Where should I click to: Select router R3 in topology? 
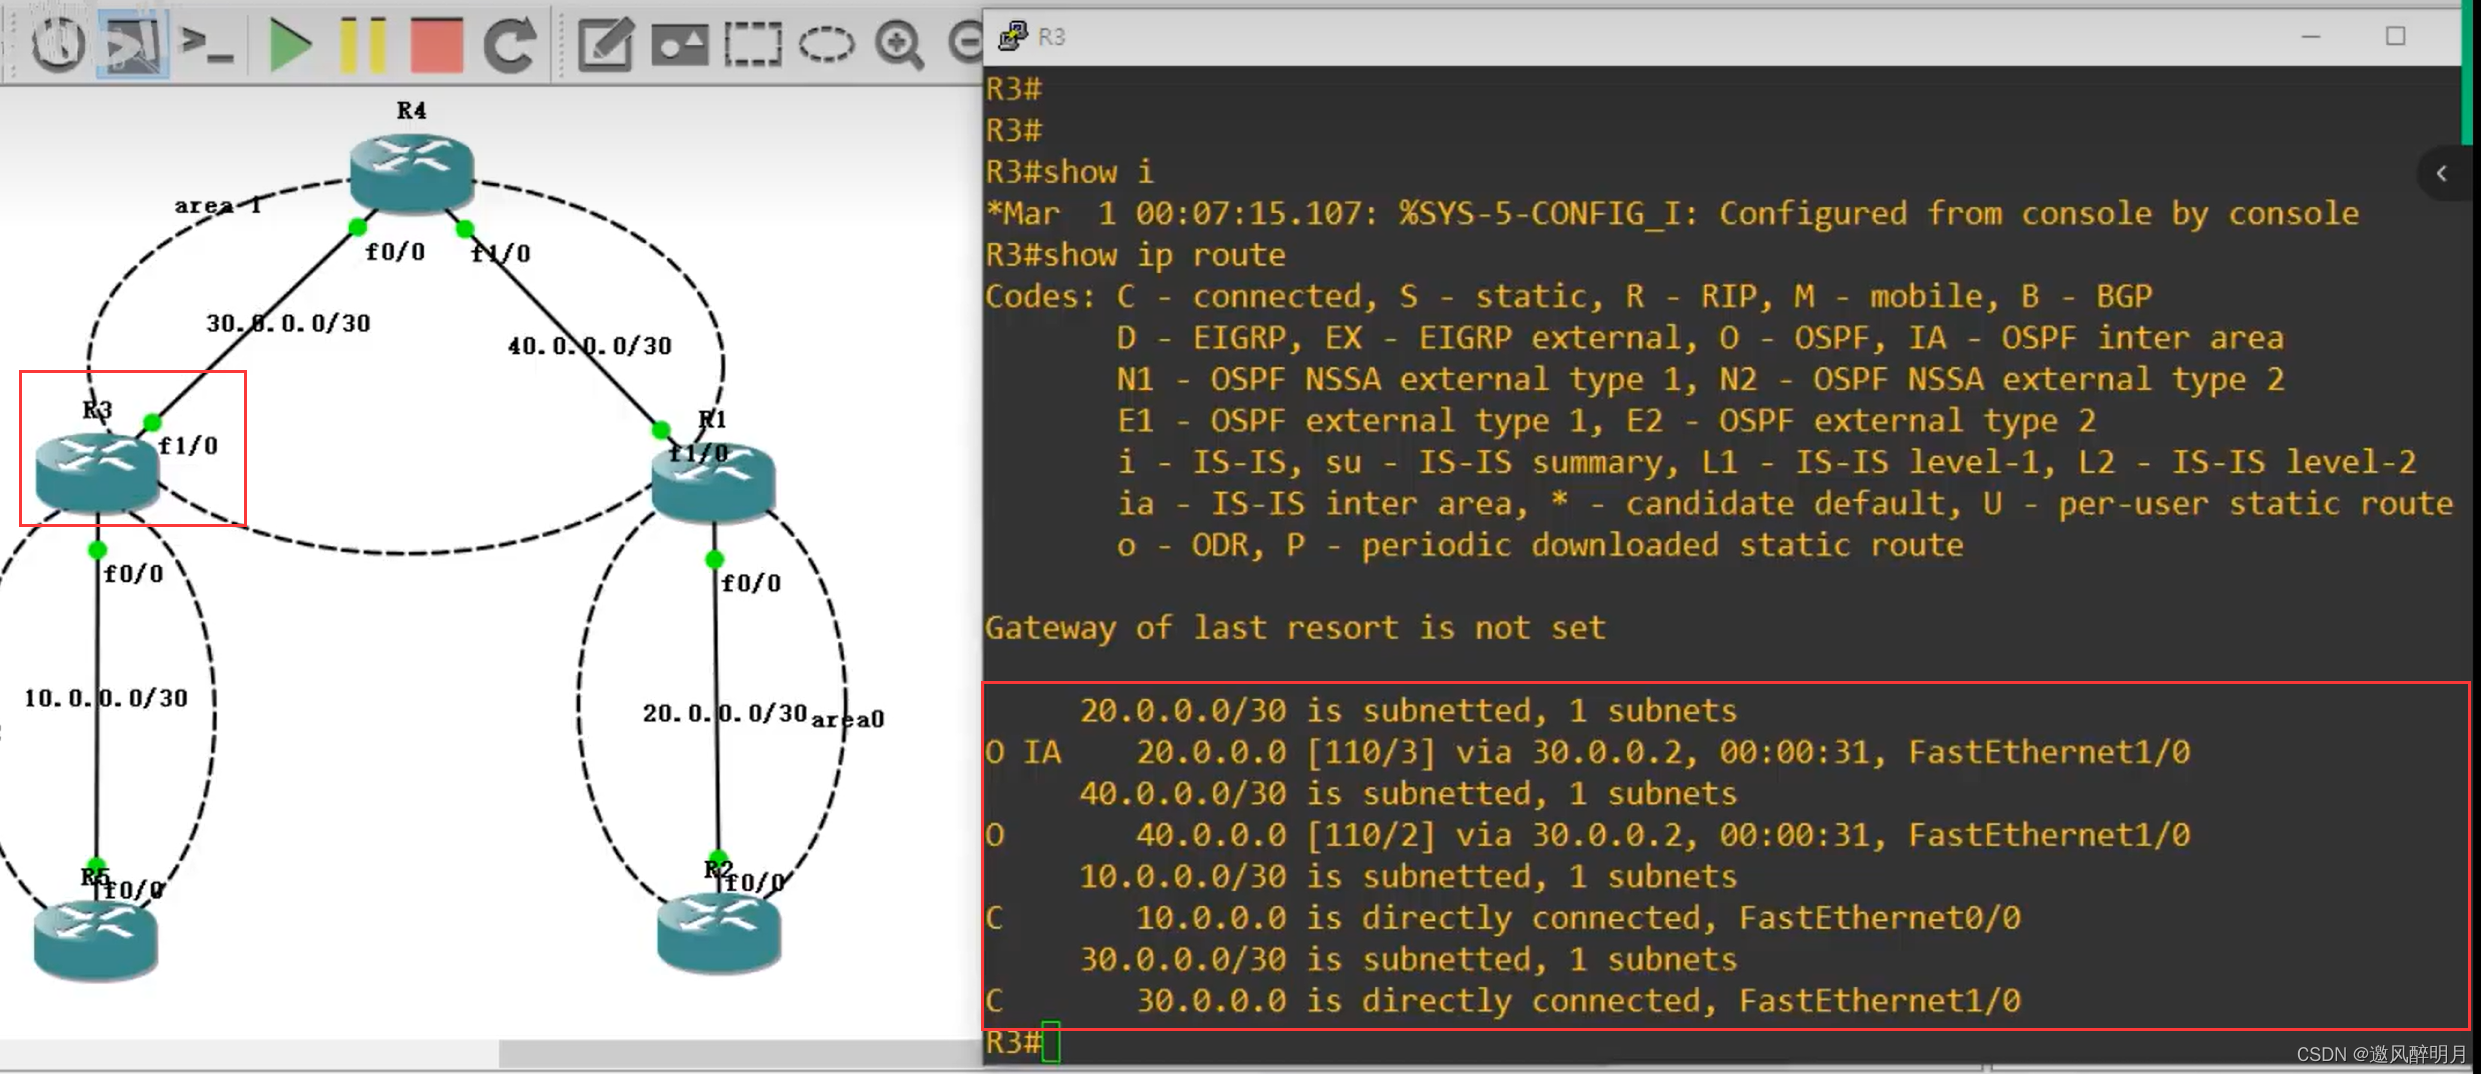[x=97, y=472]
